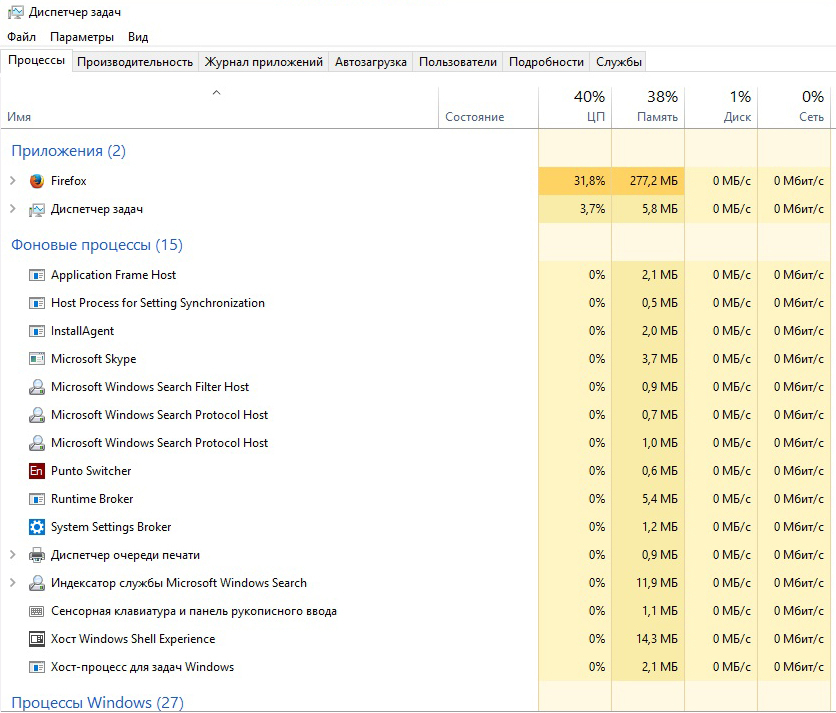Image resolution: width=836 pixels, height=713 pixels.
Task: Open the Параметры menu
Action: pyautogui.click(x=82, y=37)
